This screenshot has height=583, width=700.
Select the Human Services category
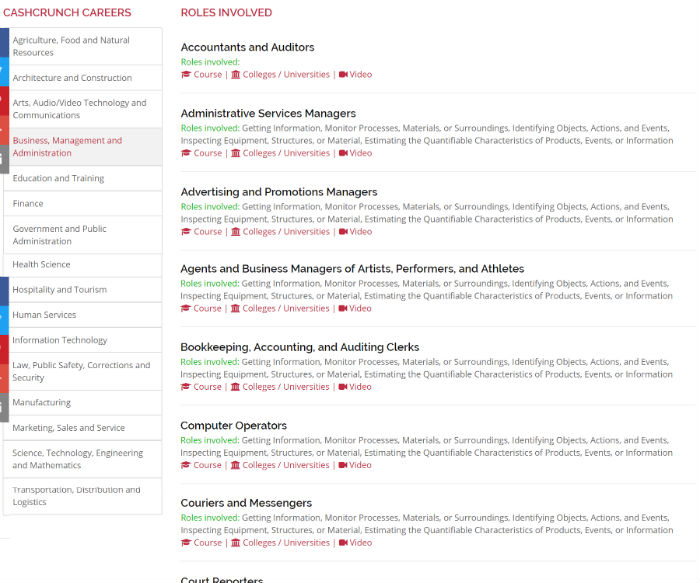pyautogui.click(x=83, y=315)
